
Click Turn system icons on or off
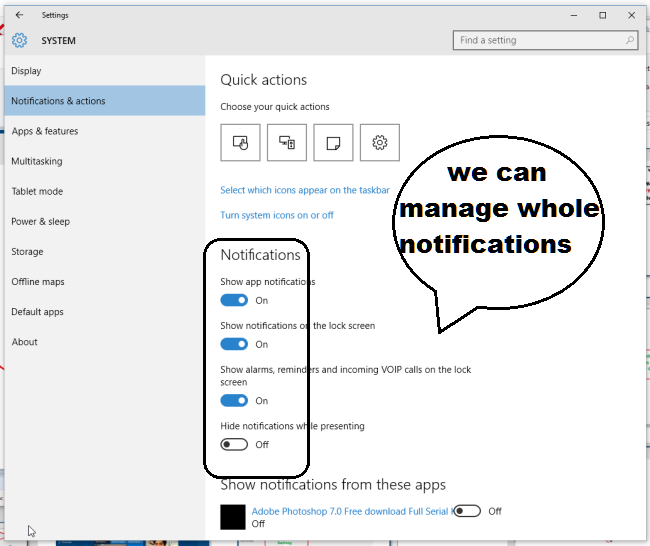pyautogui.click(x=276, y=215)
